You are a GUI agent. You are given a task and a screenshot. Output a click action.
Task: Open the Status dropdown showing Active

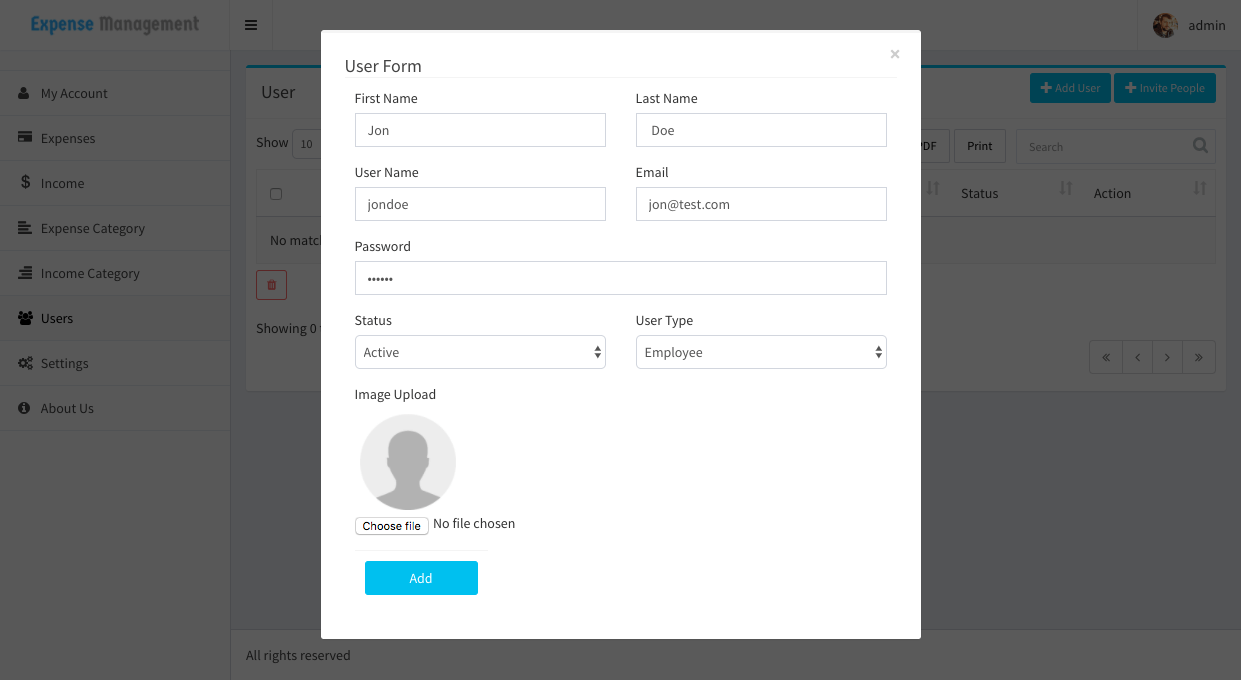pos(480,352)
